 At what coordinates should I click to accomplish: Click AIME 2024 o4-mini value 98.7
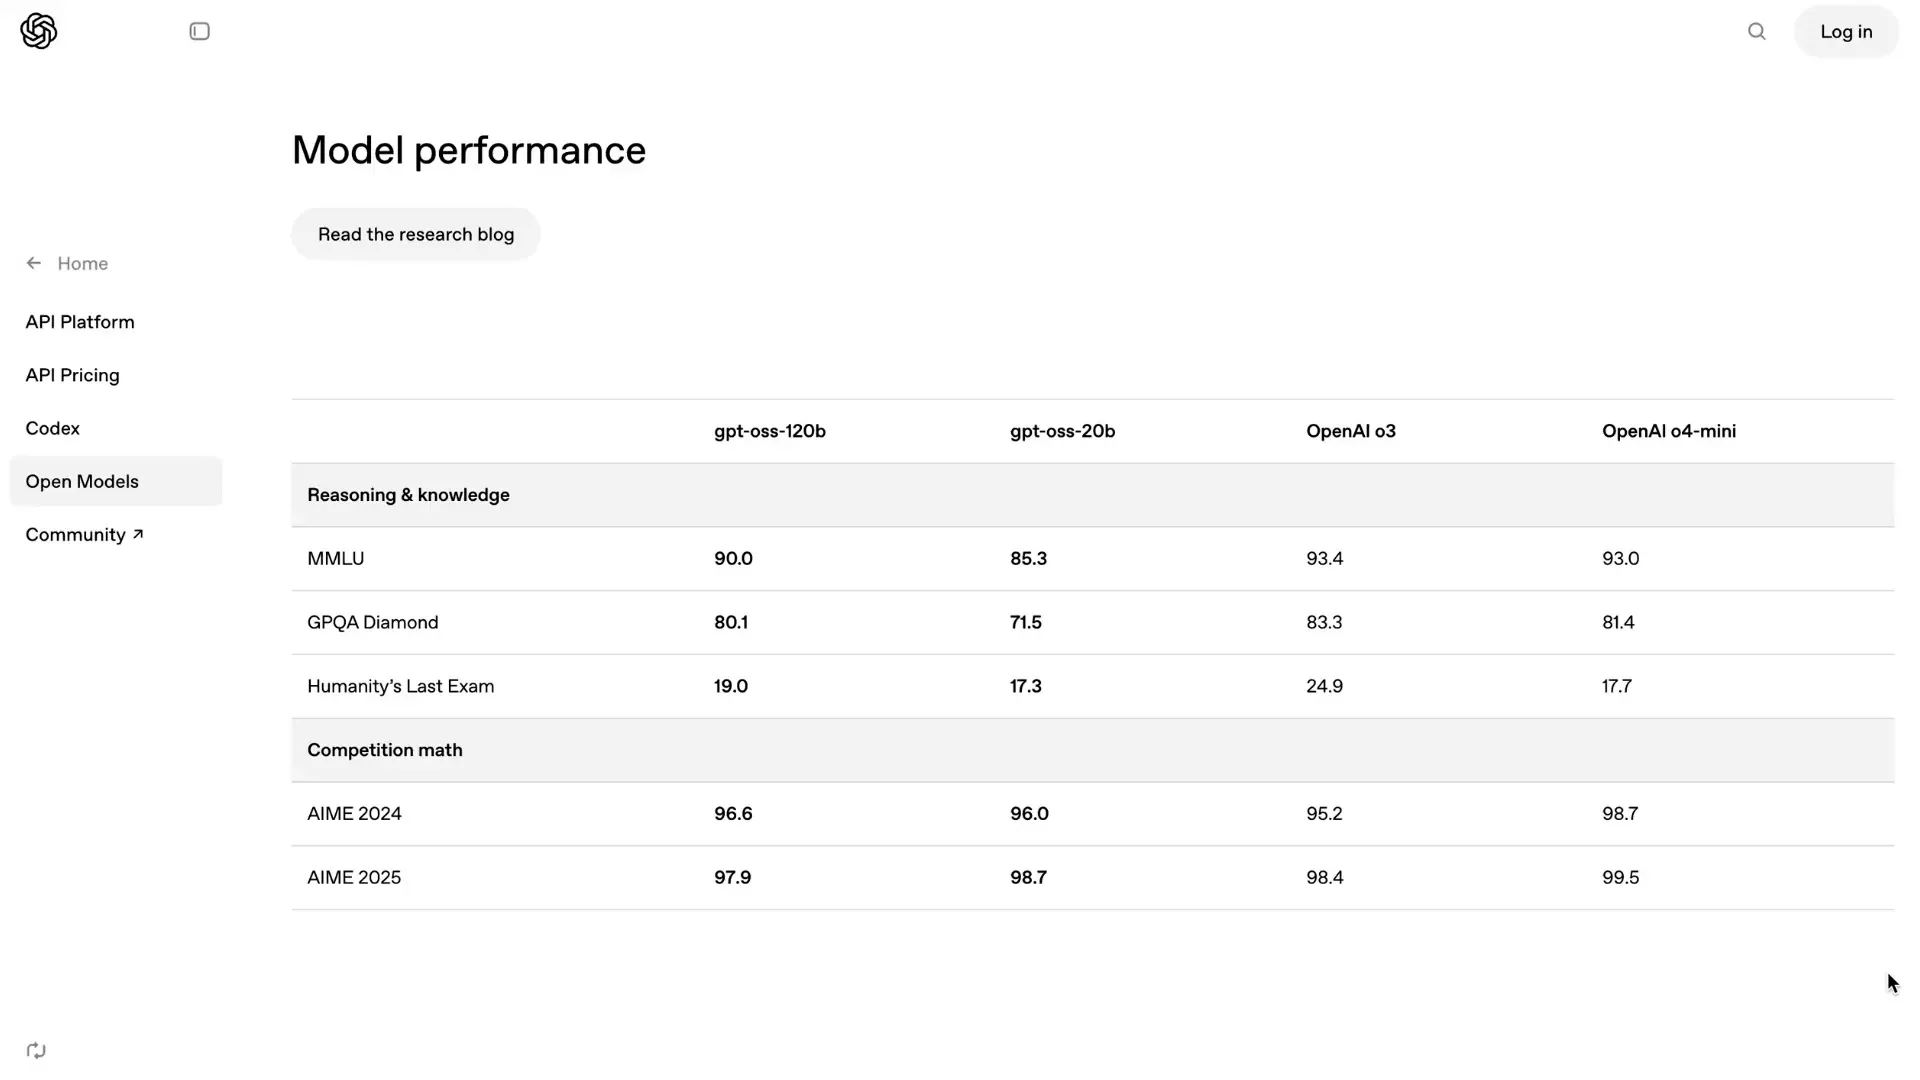[x=1620, y=814]
